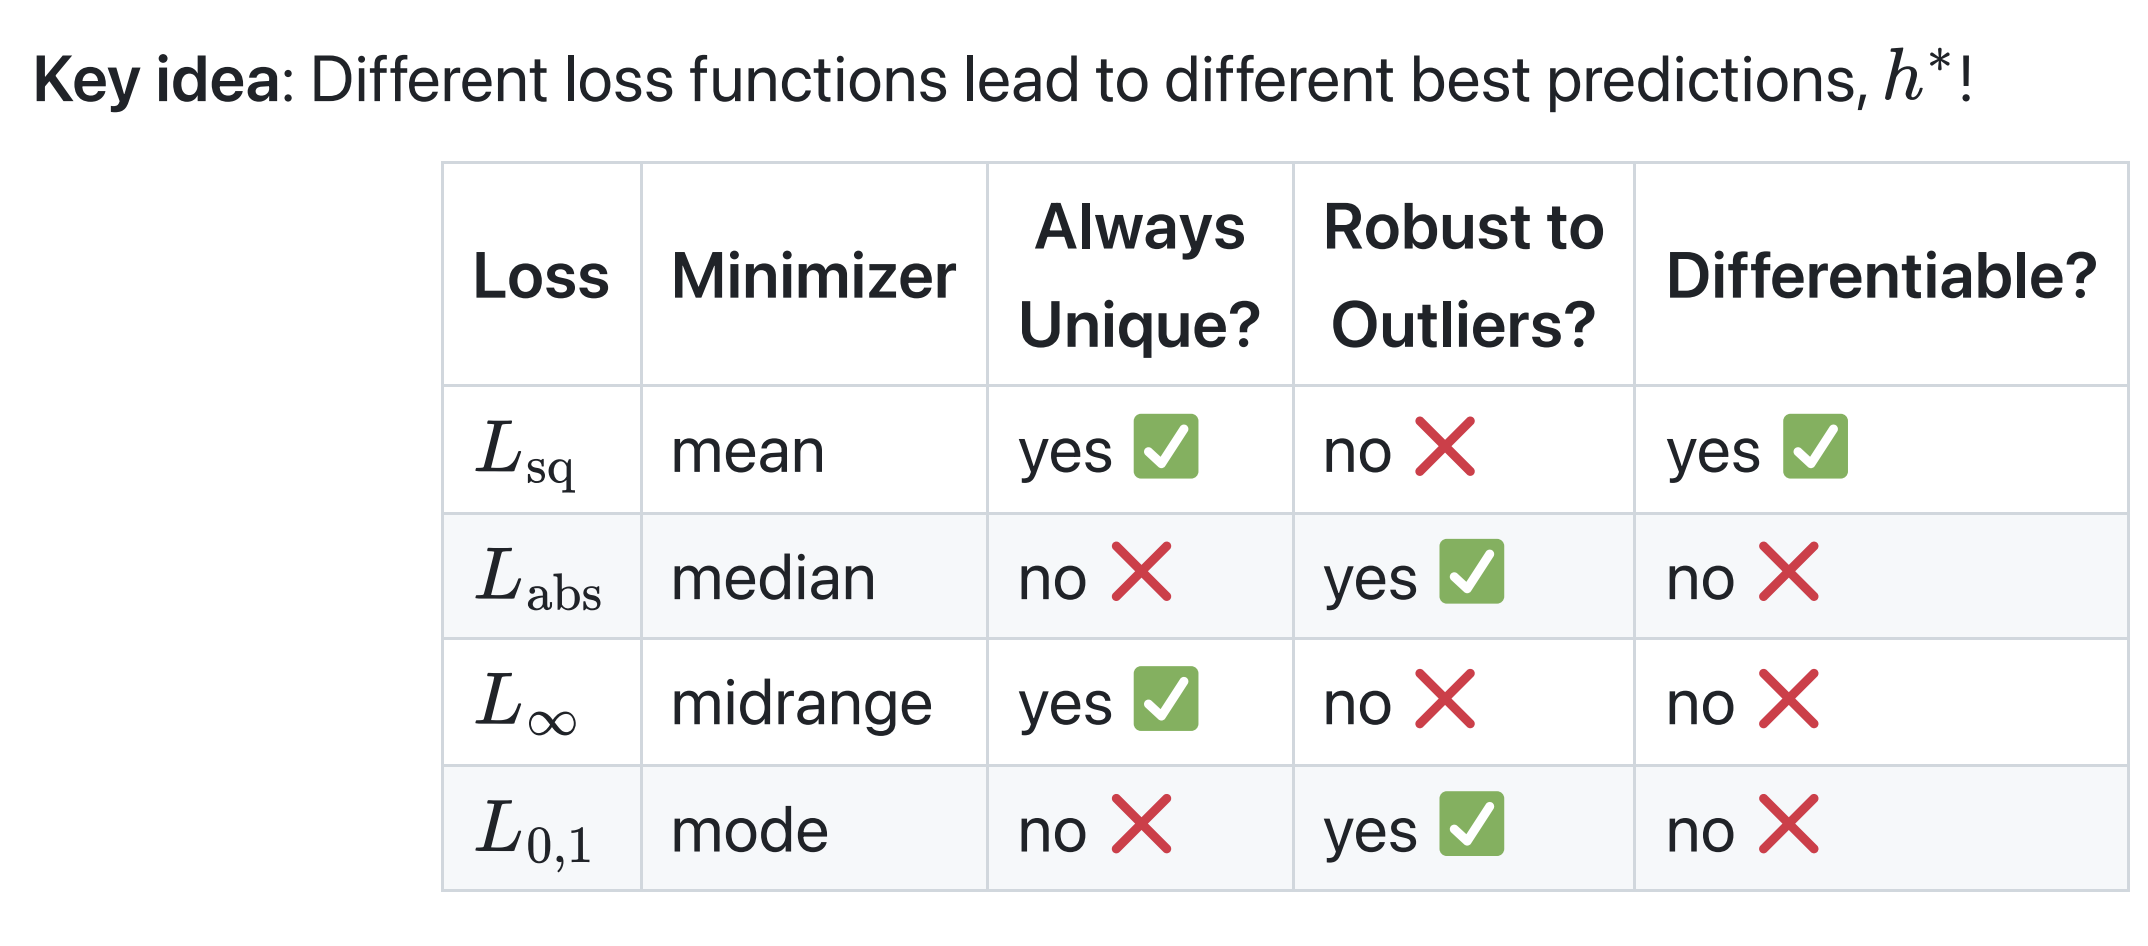The height and width of the screenshot is (946, 2148).
Task: Click the red X for mean's outlier robustness
Action: coord(1445,447)
